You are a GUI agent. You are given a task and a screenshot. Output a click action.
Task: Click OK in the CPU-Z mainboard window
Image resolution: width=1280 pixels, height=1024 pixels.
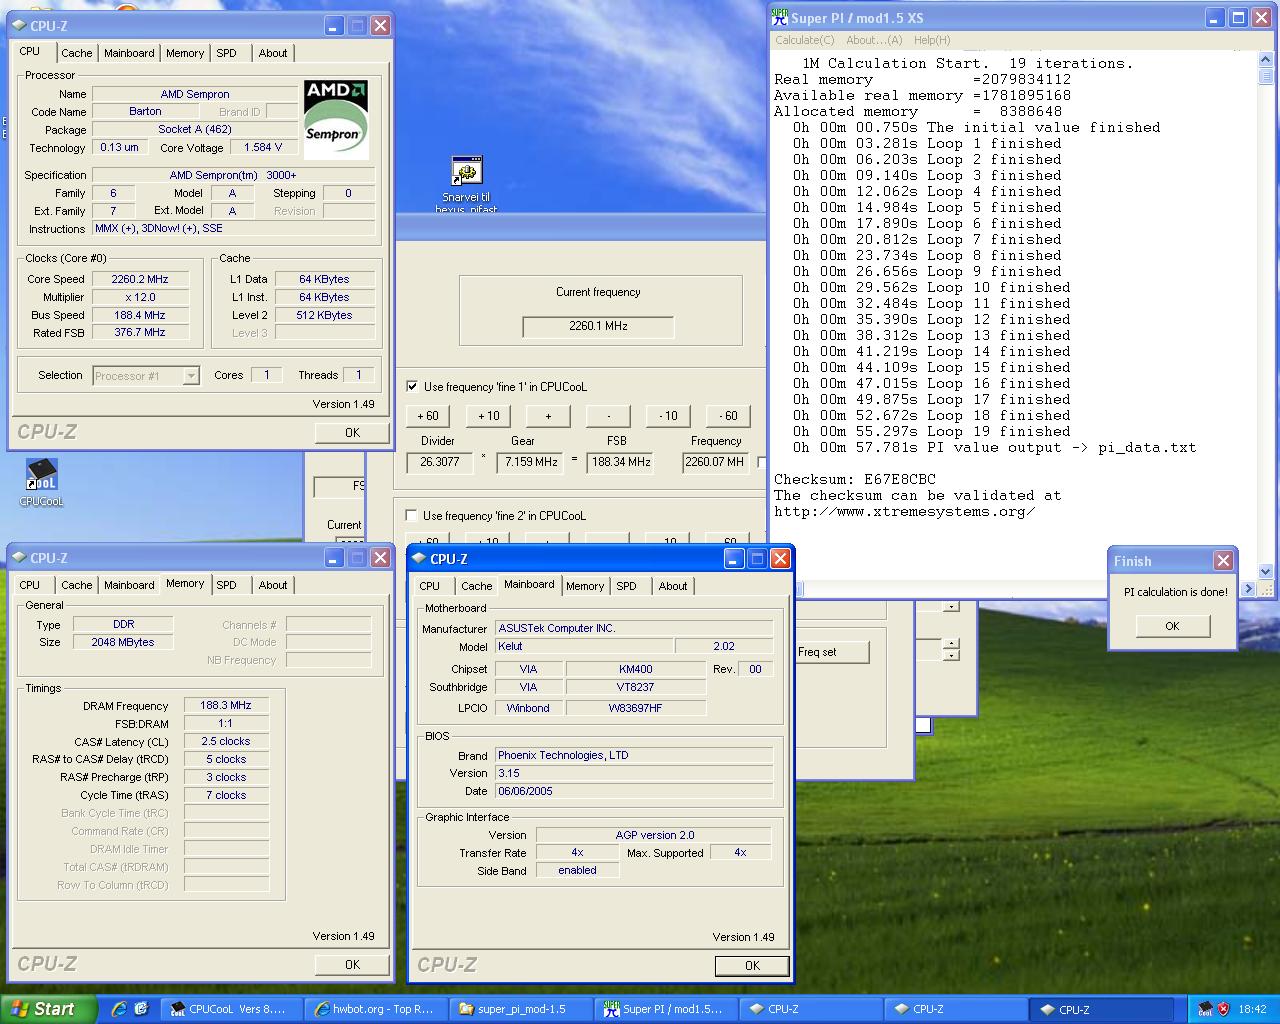tap(752, 966)
